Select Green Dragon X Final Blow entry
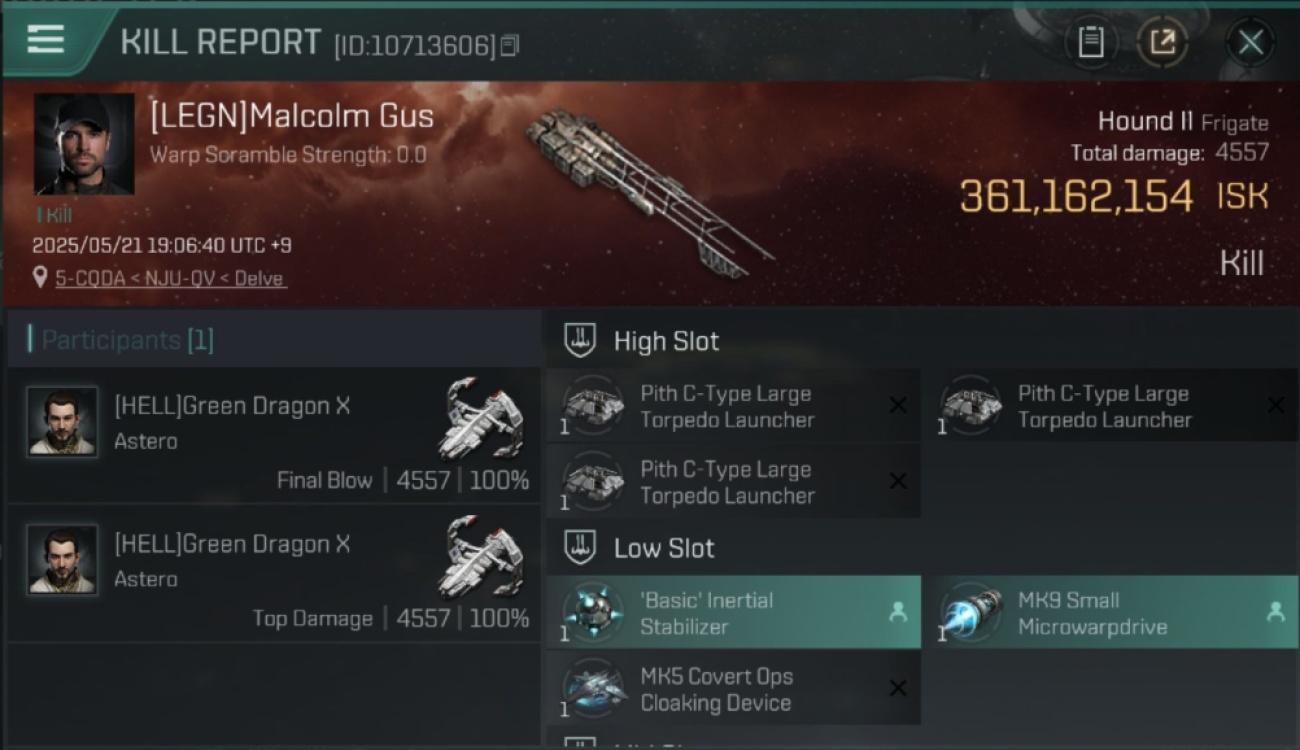1300x750 pixels. coord(273,435)
